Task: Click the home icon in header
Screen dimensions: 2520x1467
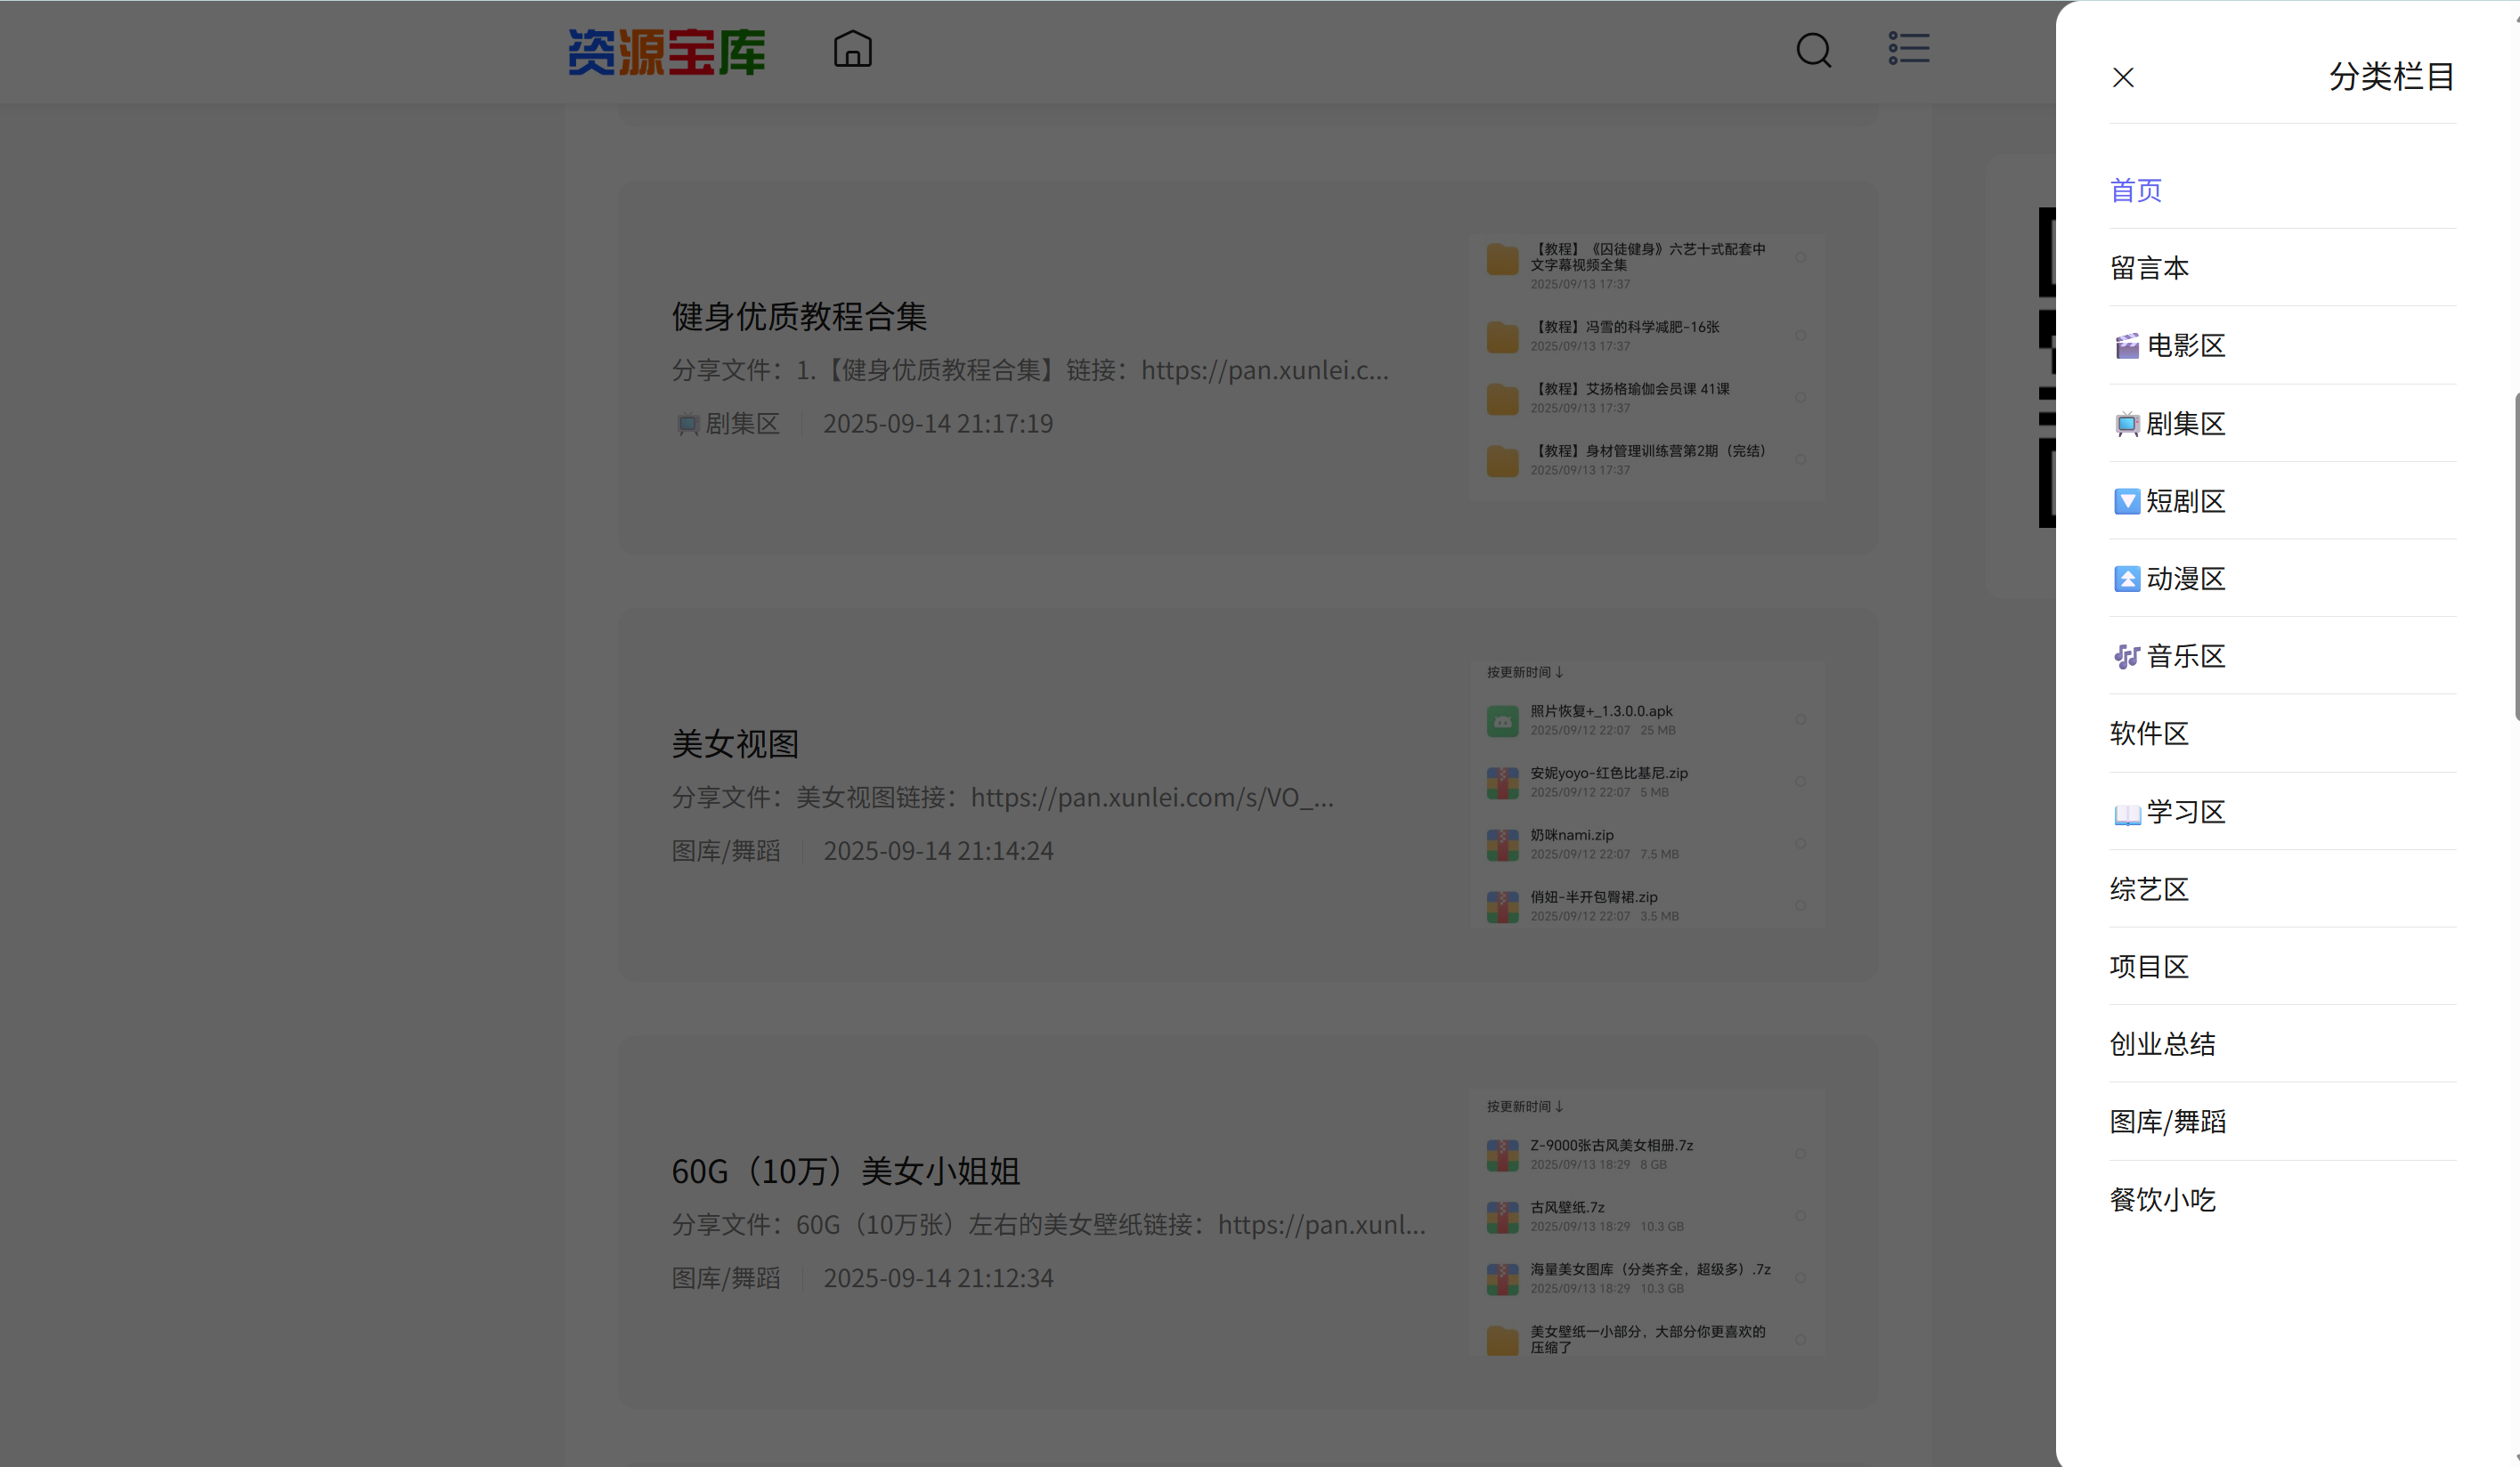Action: click(852, 49)
